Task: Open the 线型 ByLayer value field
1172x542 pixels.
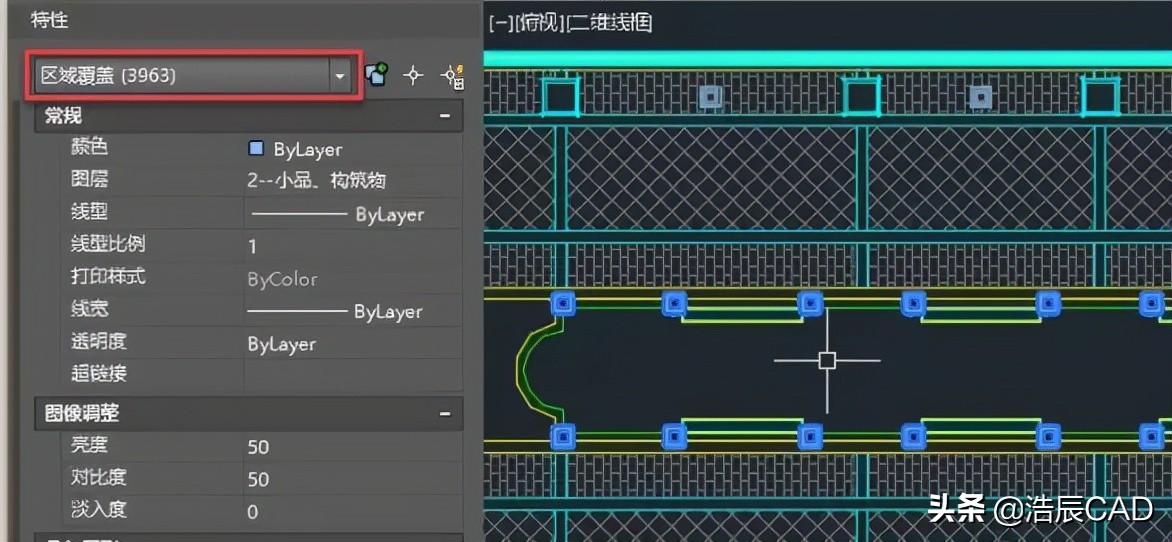Action: coord(352,215)
